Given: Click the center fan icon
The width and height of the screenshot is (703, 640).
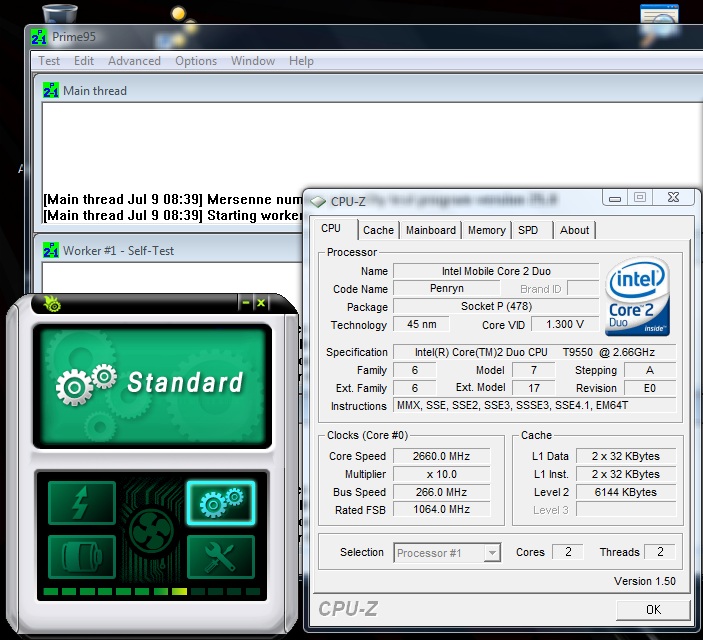Looking at the screenshot, I should click(151, 531).
